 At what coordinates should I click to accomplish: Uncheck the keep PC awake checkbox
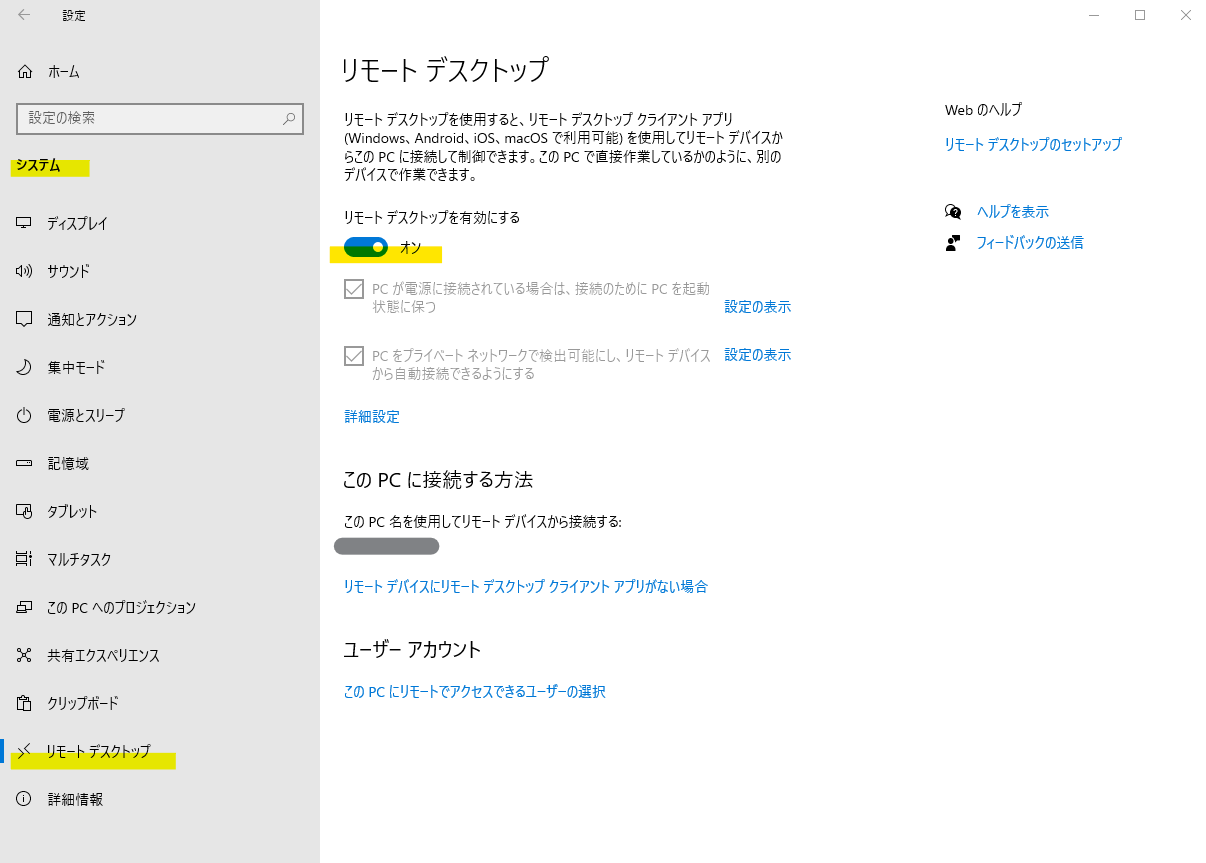354,289
